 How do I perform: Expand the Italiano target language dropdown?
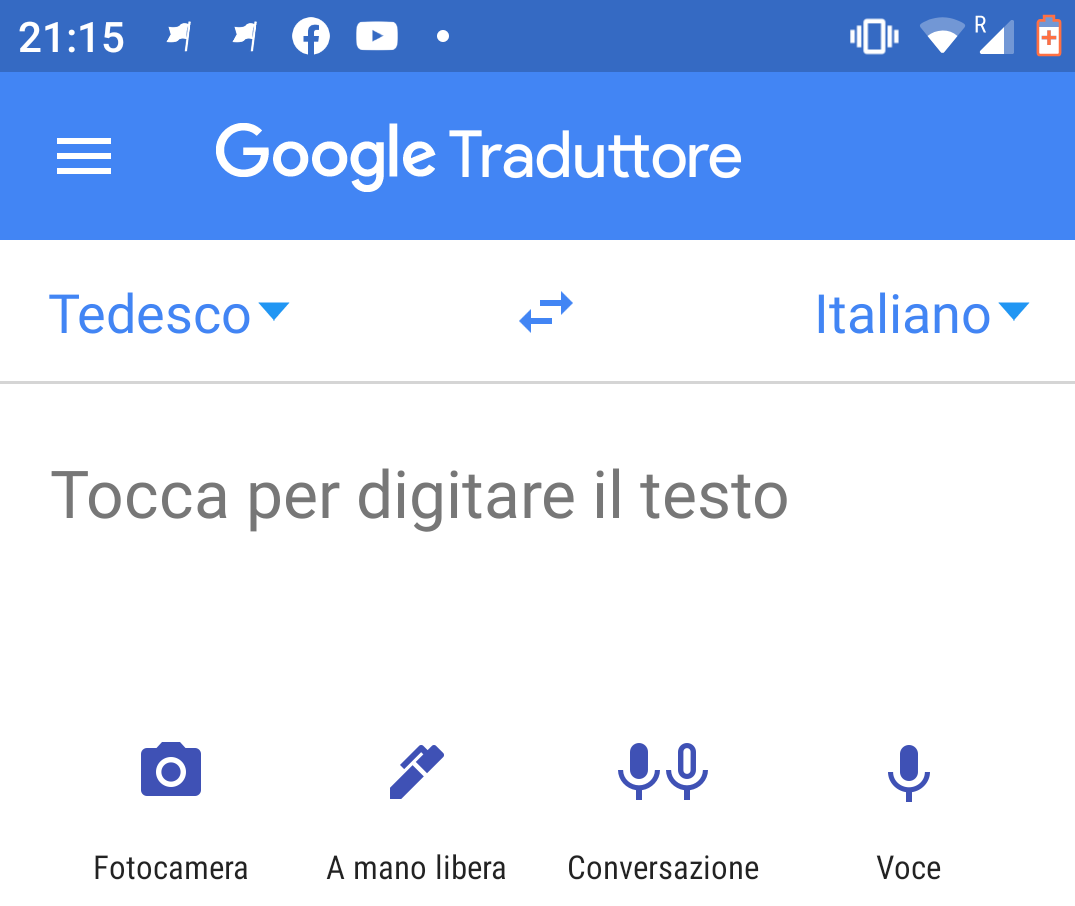coord(922,314)
